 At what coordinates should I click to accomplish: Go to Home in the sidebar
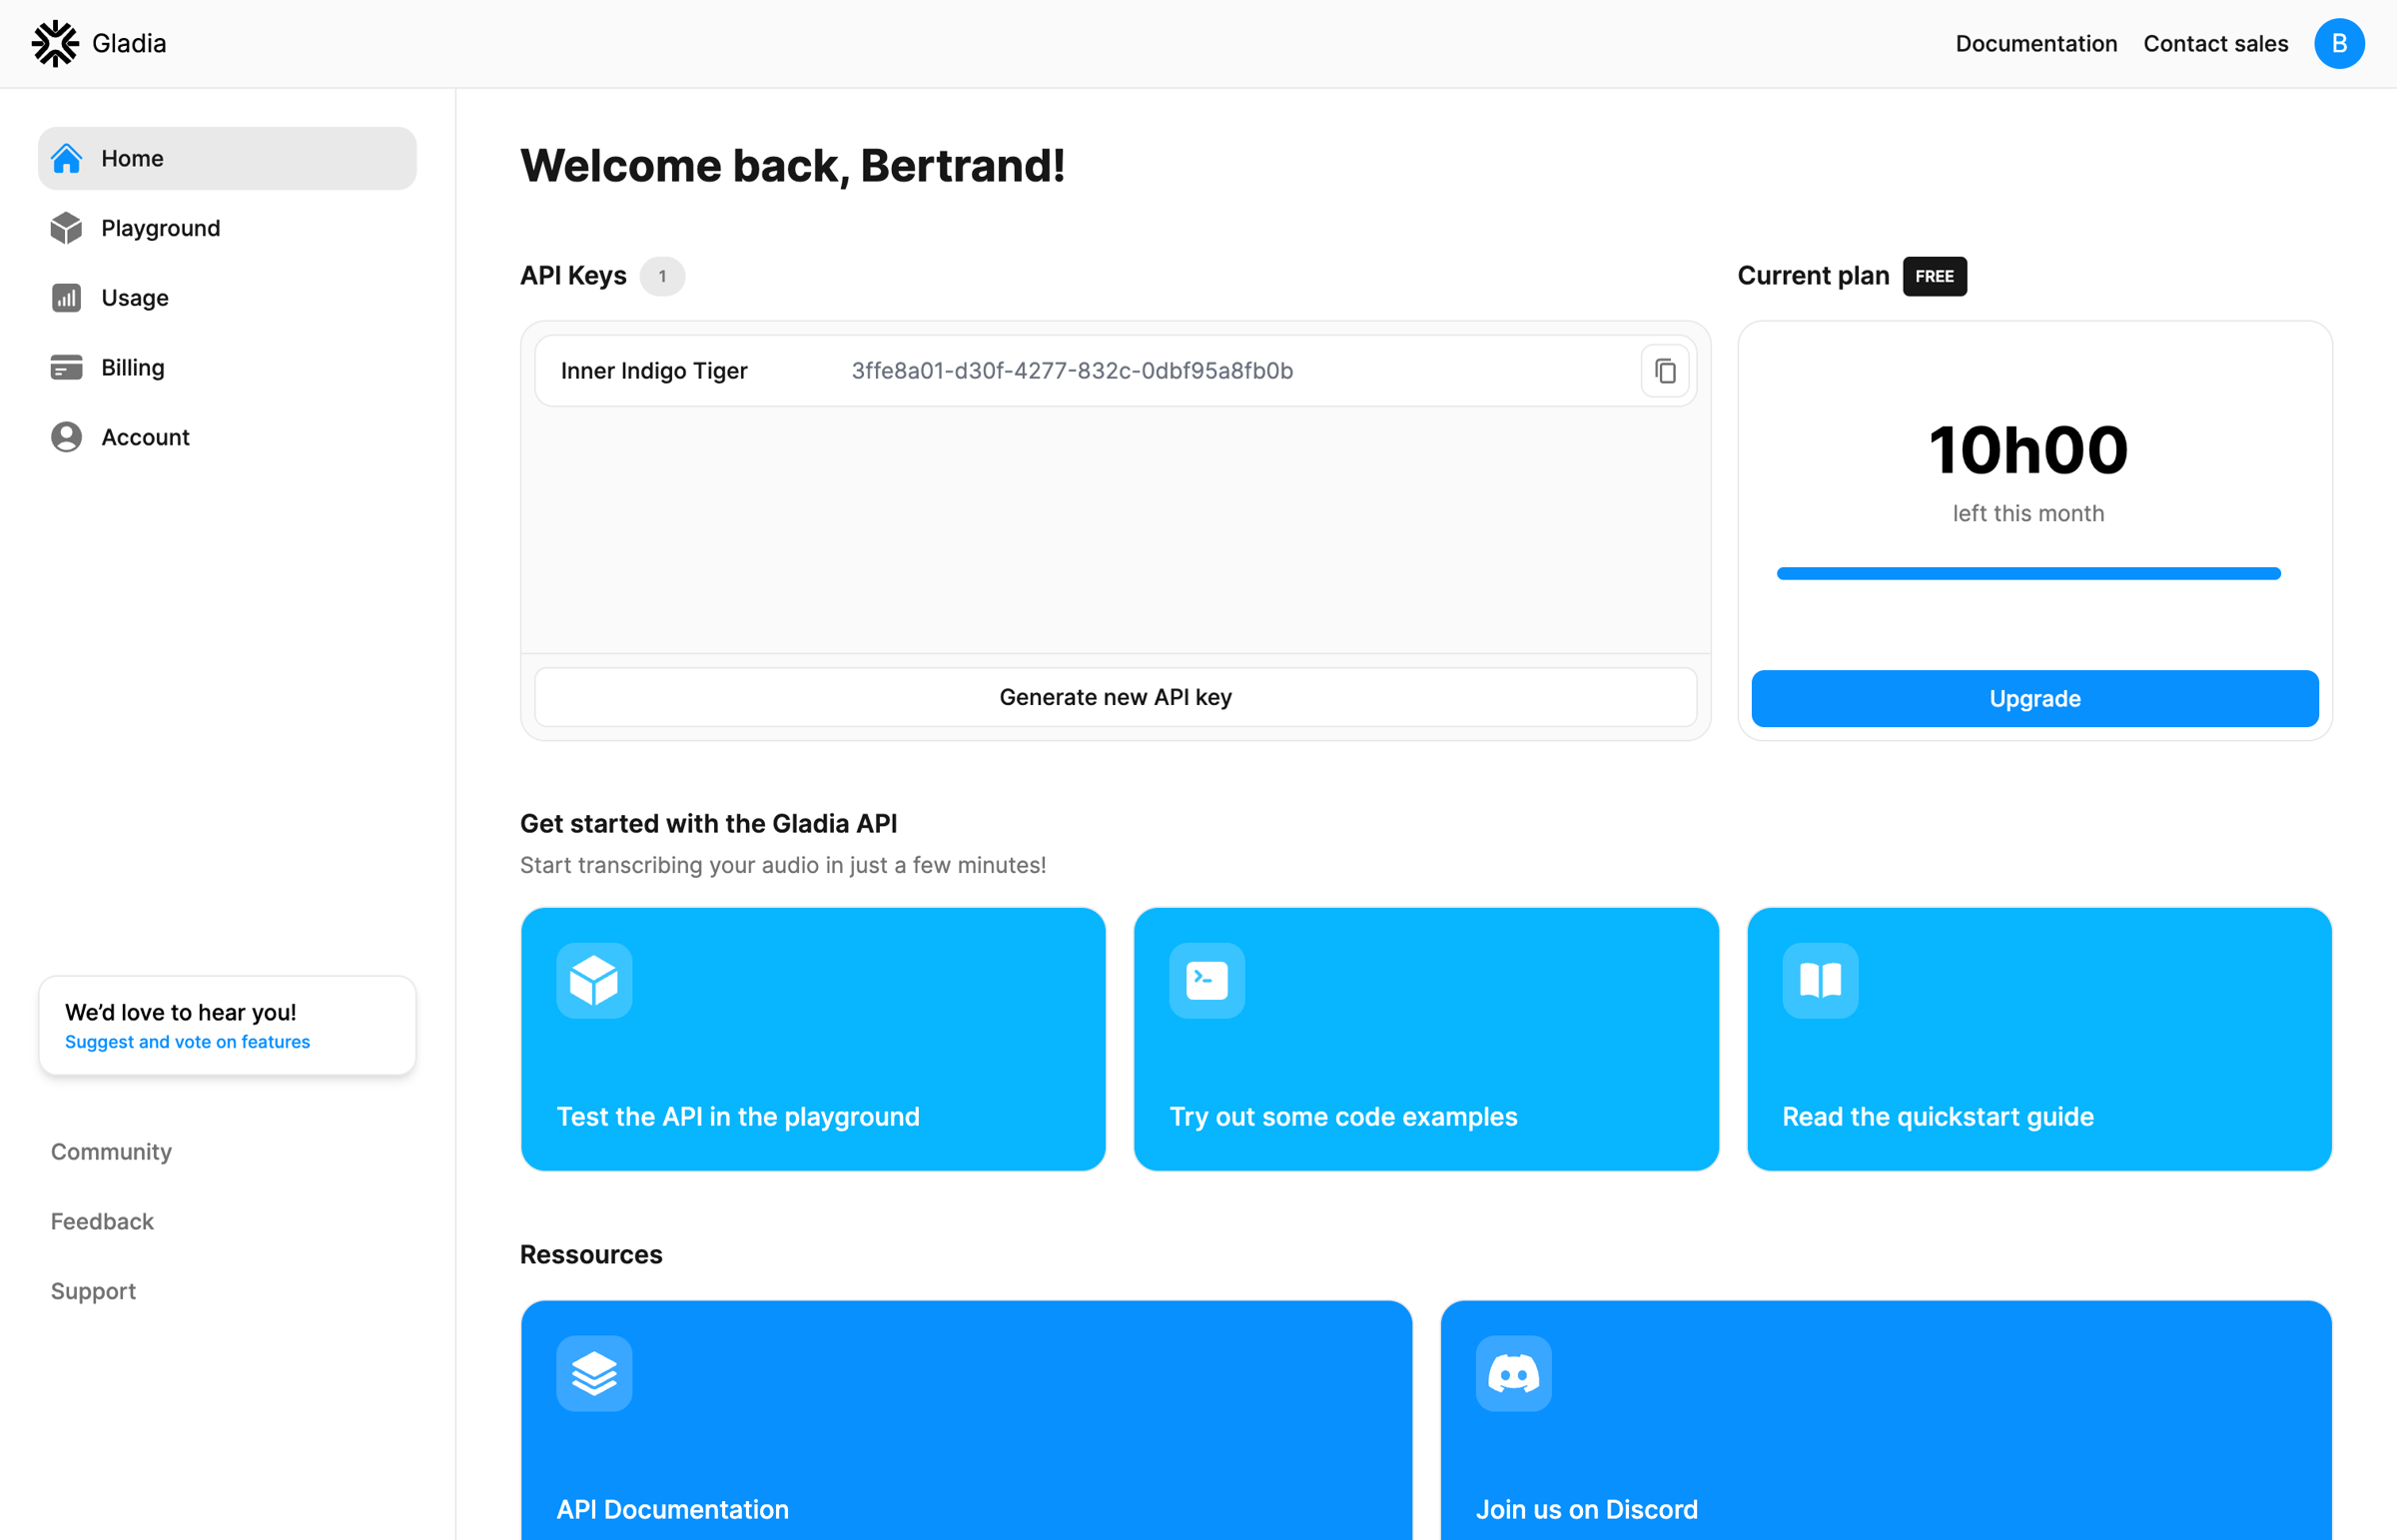tap(227, 158)
